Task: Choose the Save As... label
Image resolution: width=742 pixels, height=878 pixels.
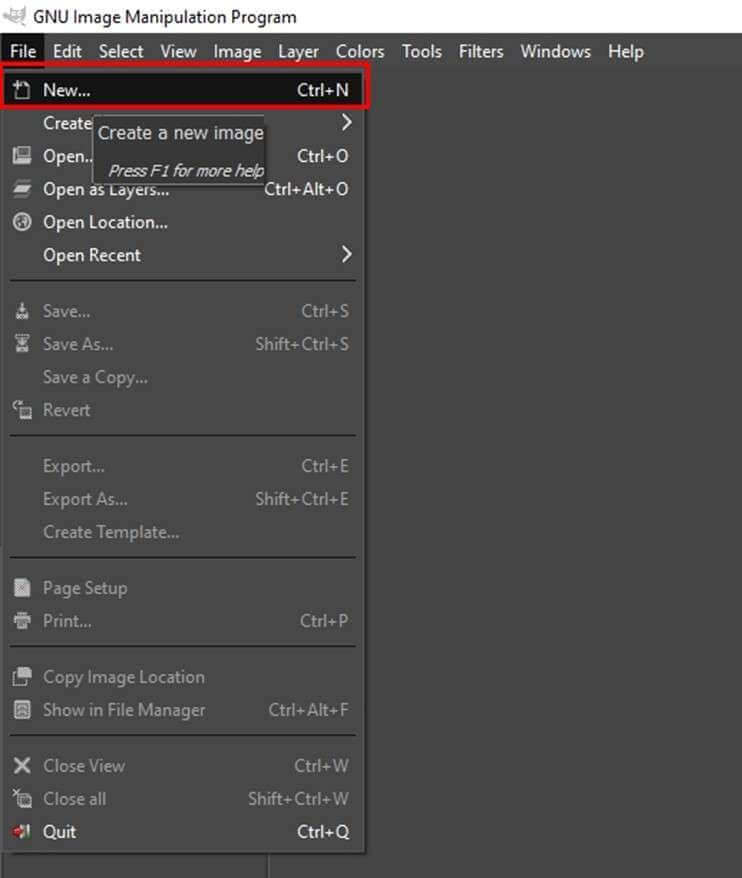Action: pyautogui.click(x=78, y=344)
